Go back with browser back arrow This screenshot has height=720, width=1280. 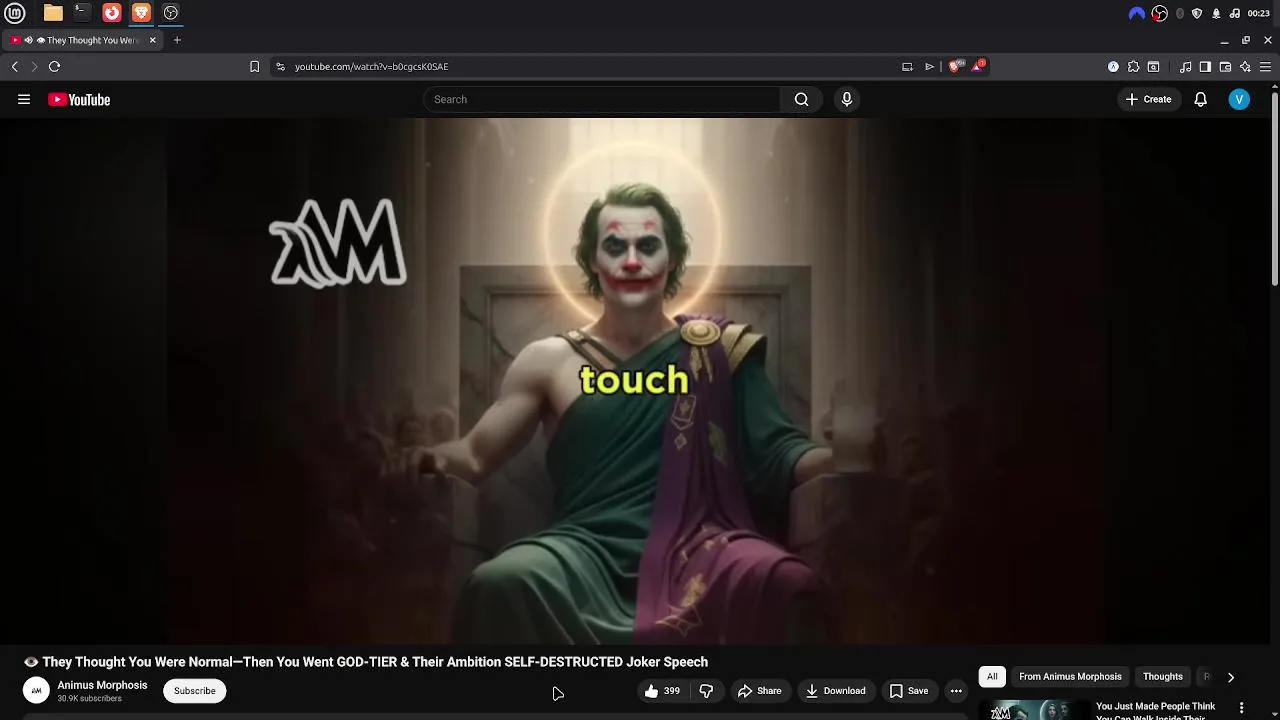pyautogui.click(x=14, y=66)
